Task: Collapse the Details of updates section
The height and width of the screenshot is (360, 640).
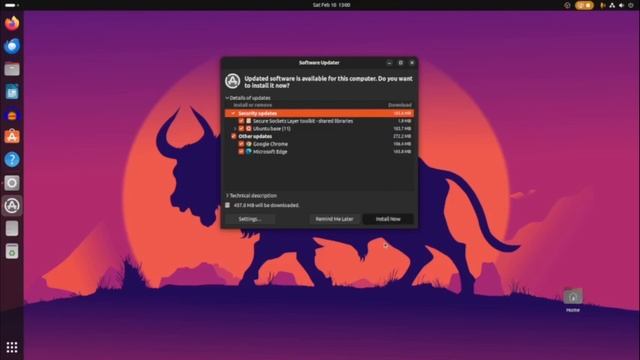Action: click(x=248, y=98)
